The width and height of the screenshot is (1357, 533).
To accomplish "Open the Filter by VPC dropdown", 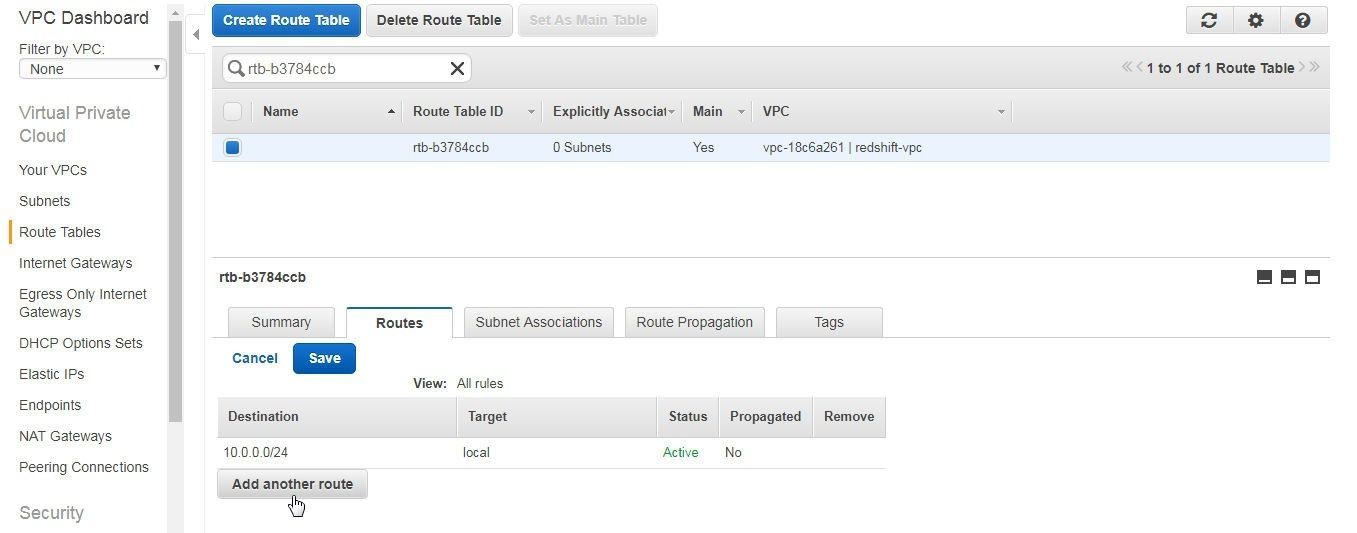I will click(92, 69).
